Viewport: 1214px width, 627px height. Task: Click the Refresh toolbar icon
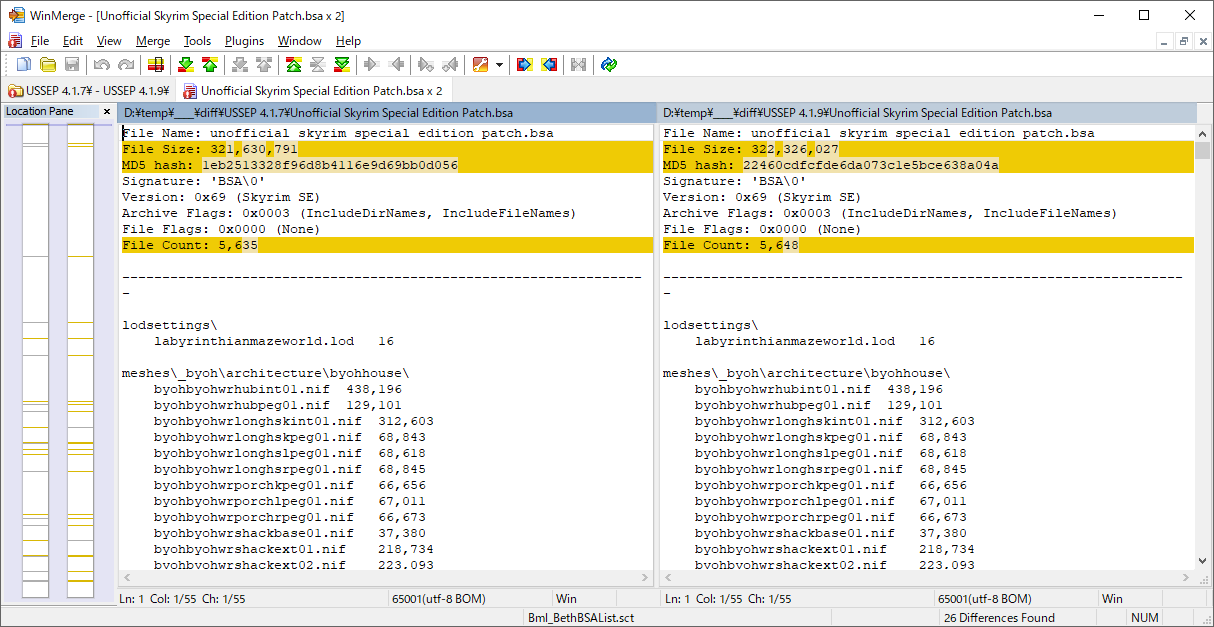point(609,65)
